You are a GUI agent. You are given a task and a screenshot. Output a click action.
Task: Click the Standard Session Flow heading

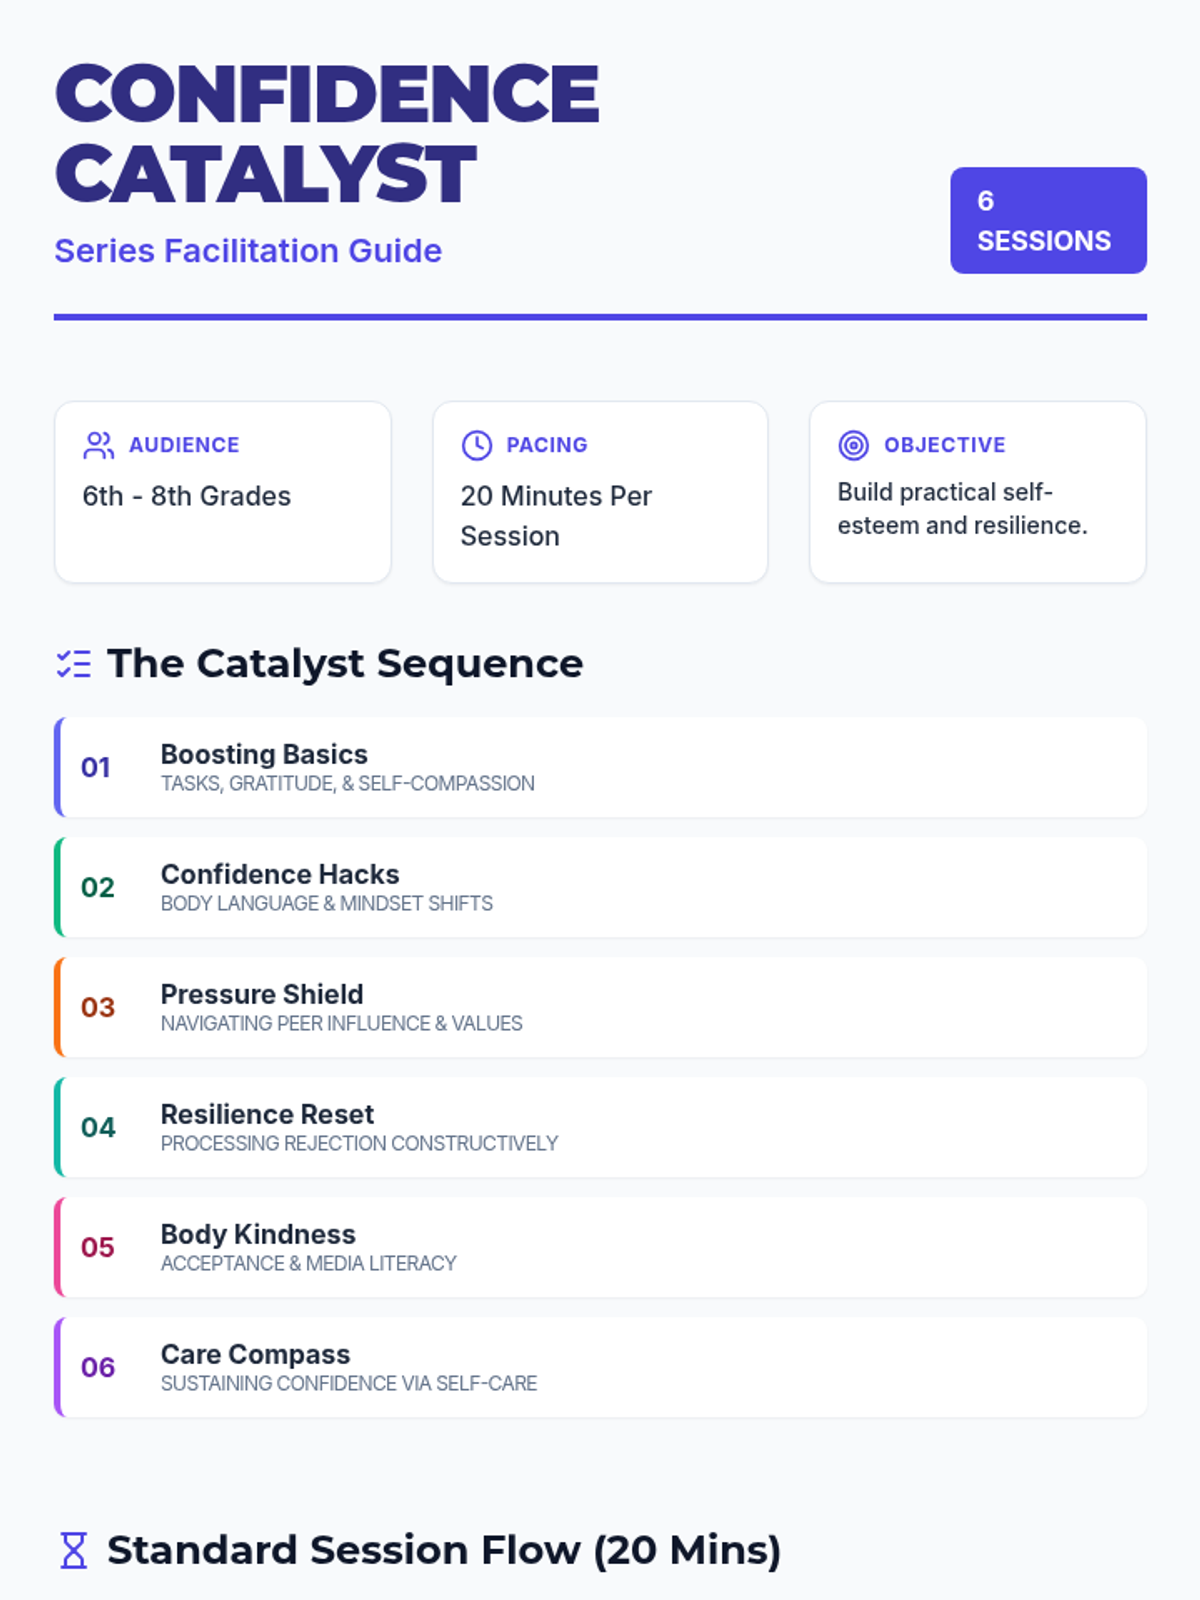pos(444,1550)
